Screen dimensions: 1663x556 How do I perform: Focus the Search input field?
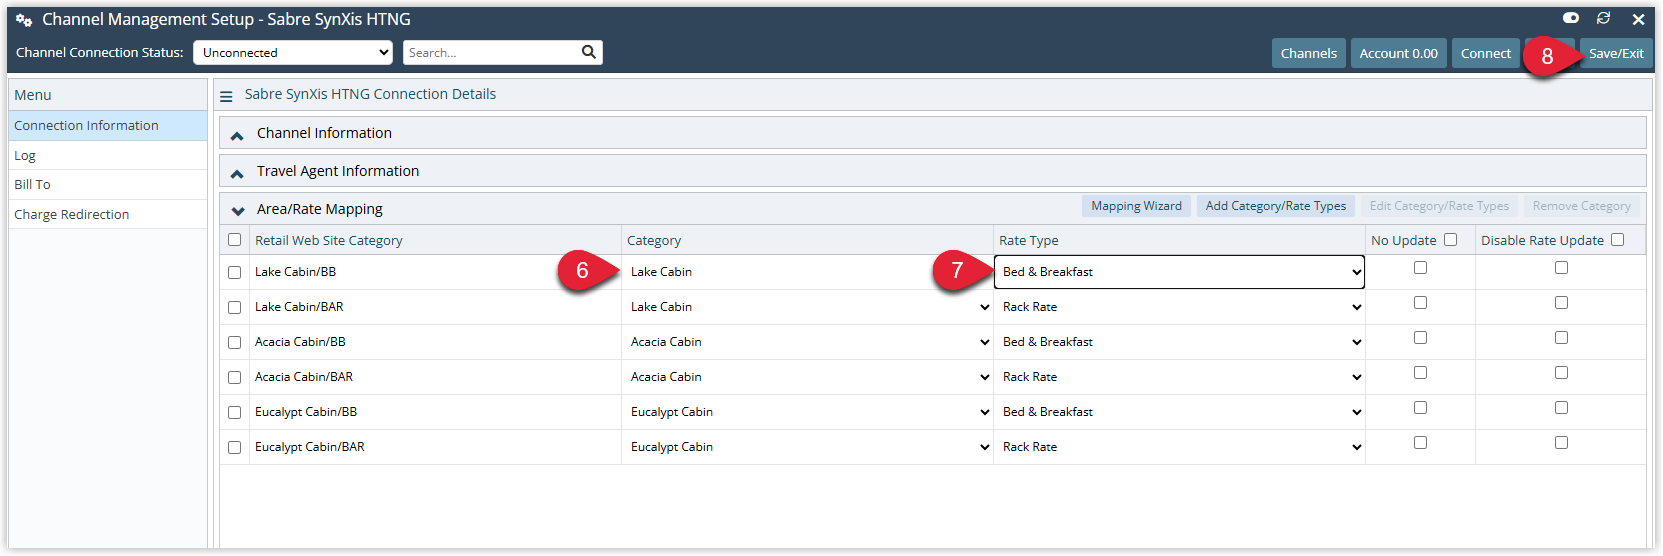[x=492, y=52]
